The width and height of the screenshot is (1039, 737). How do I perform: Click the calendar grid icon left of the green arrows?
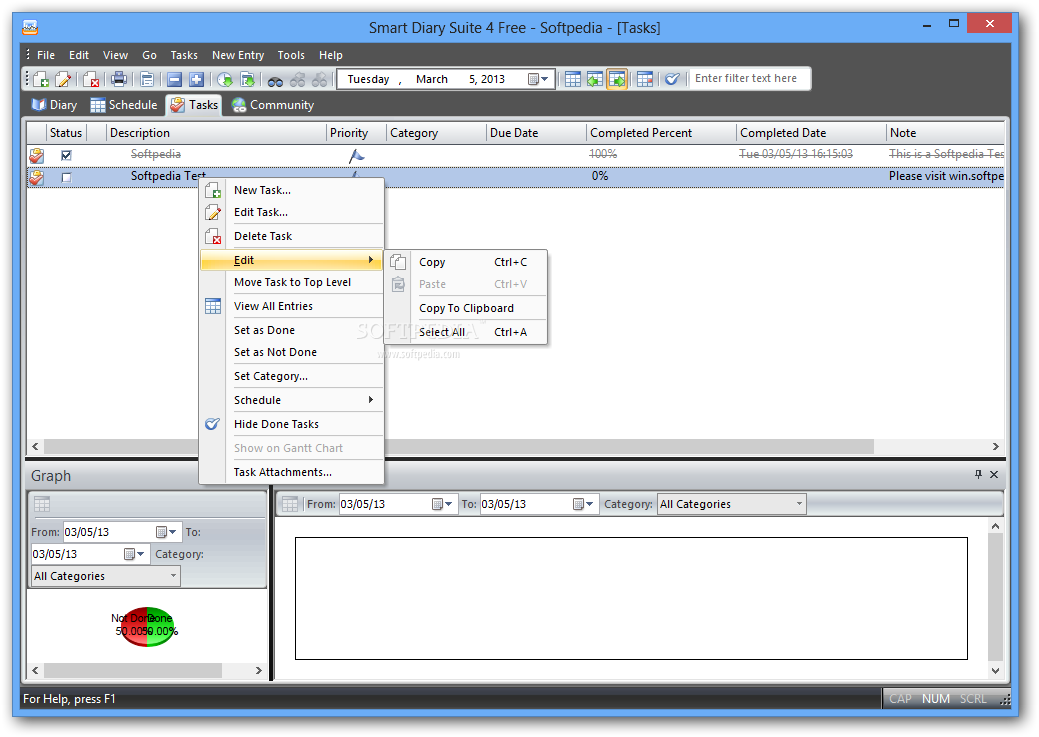pyautogui.click(x=573, y=80)
